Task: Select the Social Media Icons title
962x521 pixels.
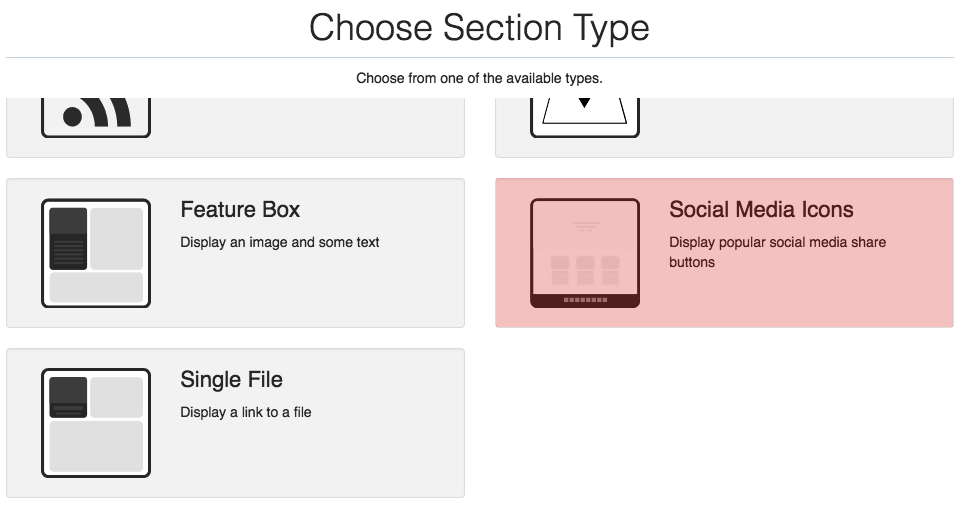Action: pos(761,210)
